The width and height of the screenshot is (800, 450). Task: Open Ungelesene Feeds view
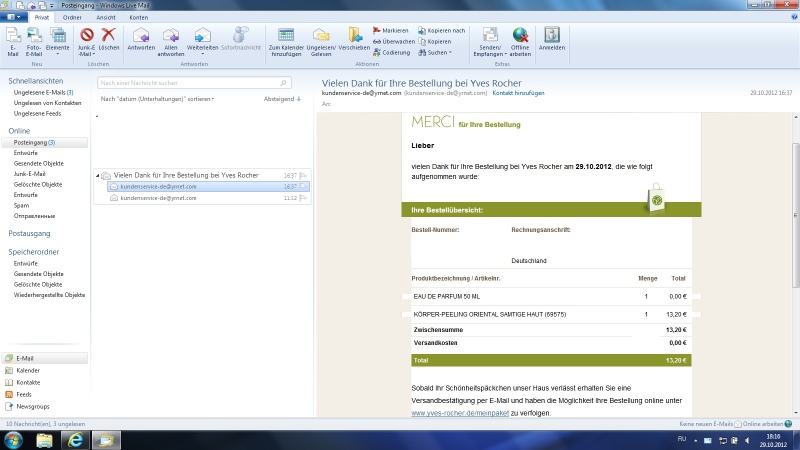point(37,113)
